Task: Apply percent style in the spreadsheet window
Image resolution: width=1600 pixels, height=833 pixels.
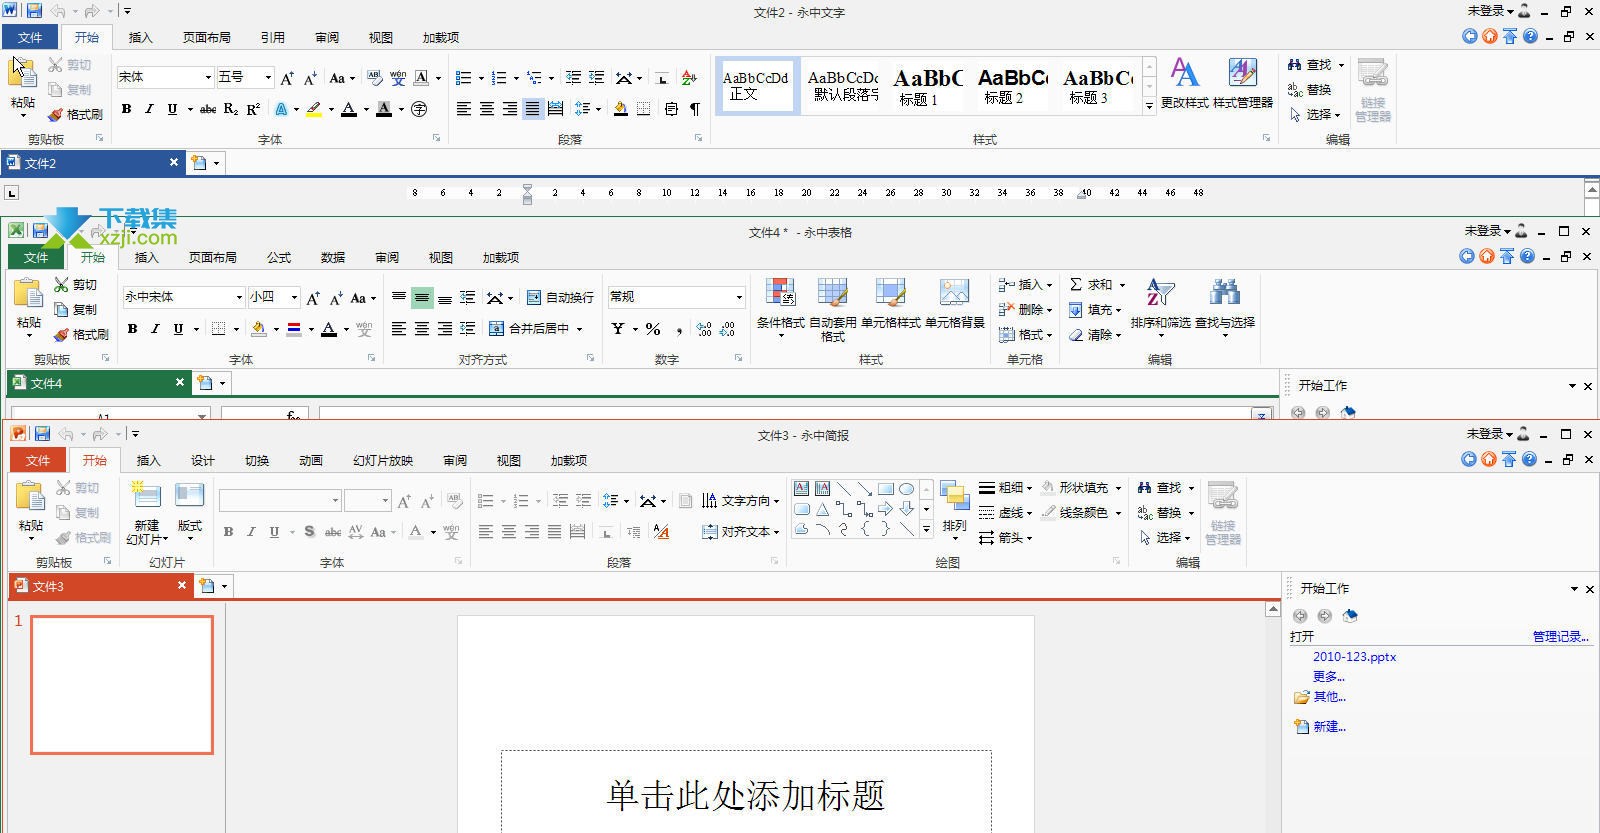Action: tap(653, 329)
